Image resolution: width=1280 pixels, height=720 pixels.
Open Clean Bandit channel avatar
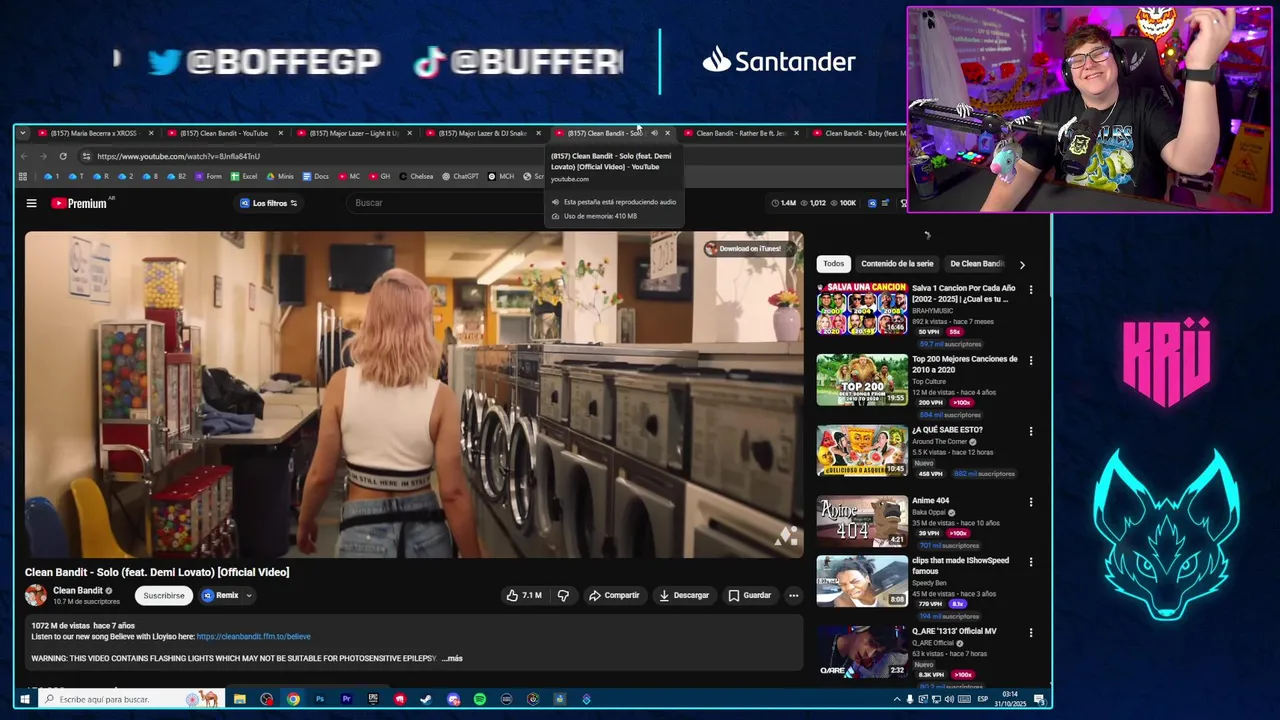pyautogui.click(x=36, y=595)
